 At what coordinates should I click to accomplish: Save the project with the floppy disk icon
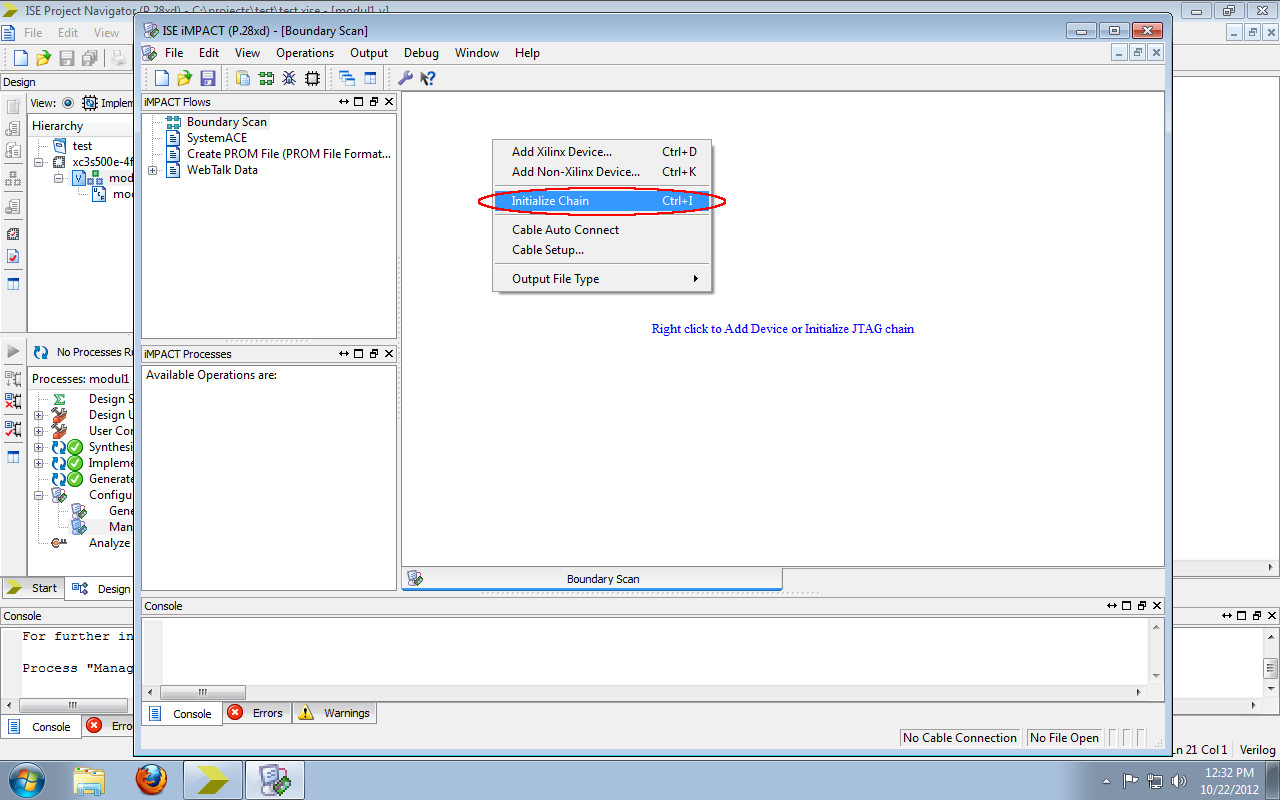tap(208, 77)
